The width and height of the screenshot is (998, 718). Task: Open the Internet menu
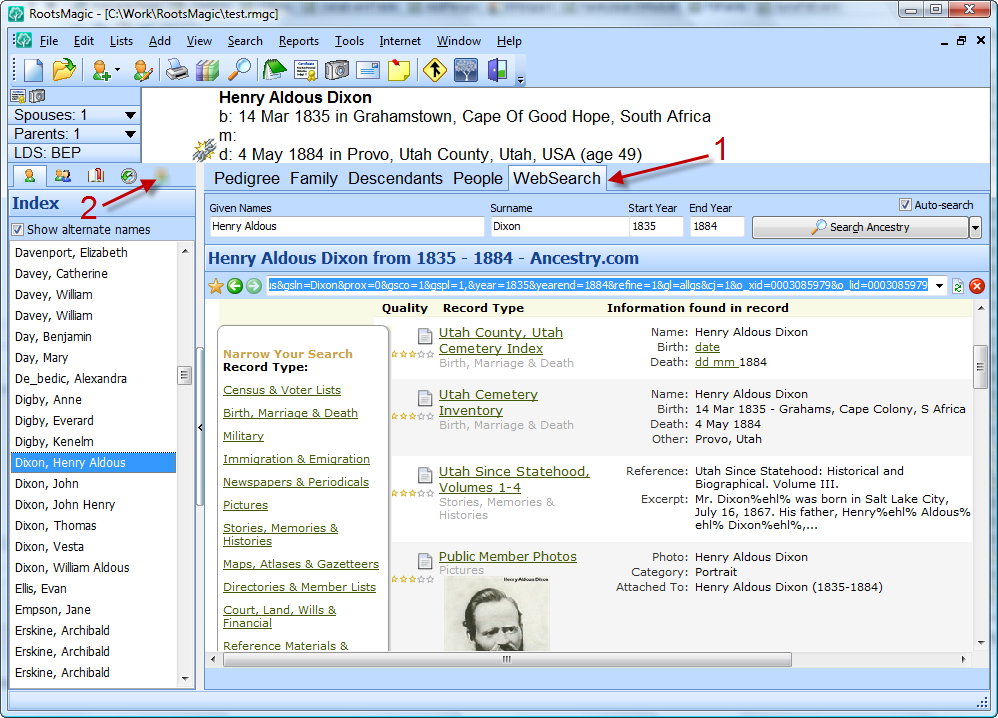click(400, 41)
